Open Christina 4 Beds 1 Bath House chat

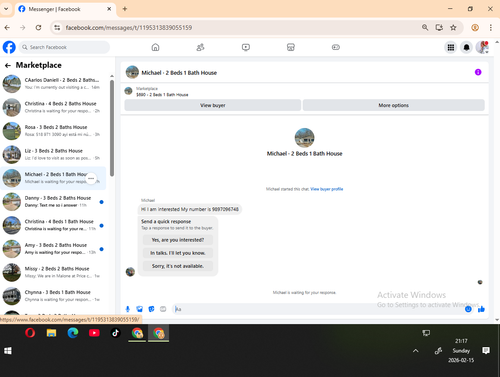pos(53,225)
